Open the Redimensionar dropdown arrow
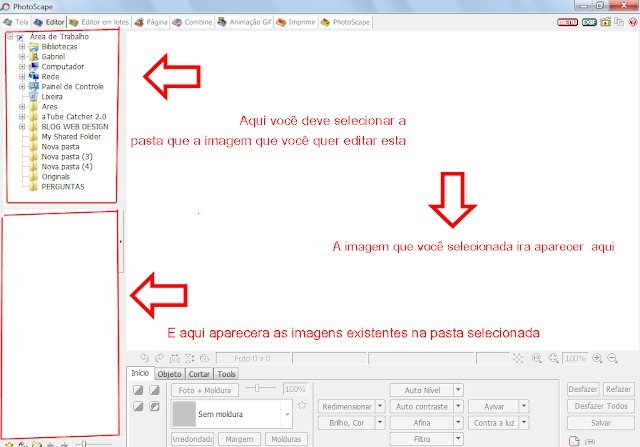This screenshot has width=640, height=447. 380,407
